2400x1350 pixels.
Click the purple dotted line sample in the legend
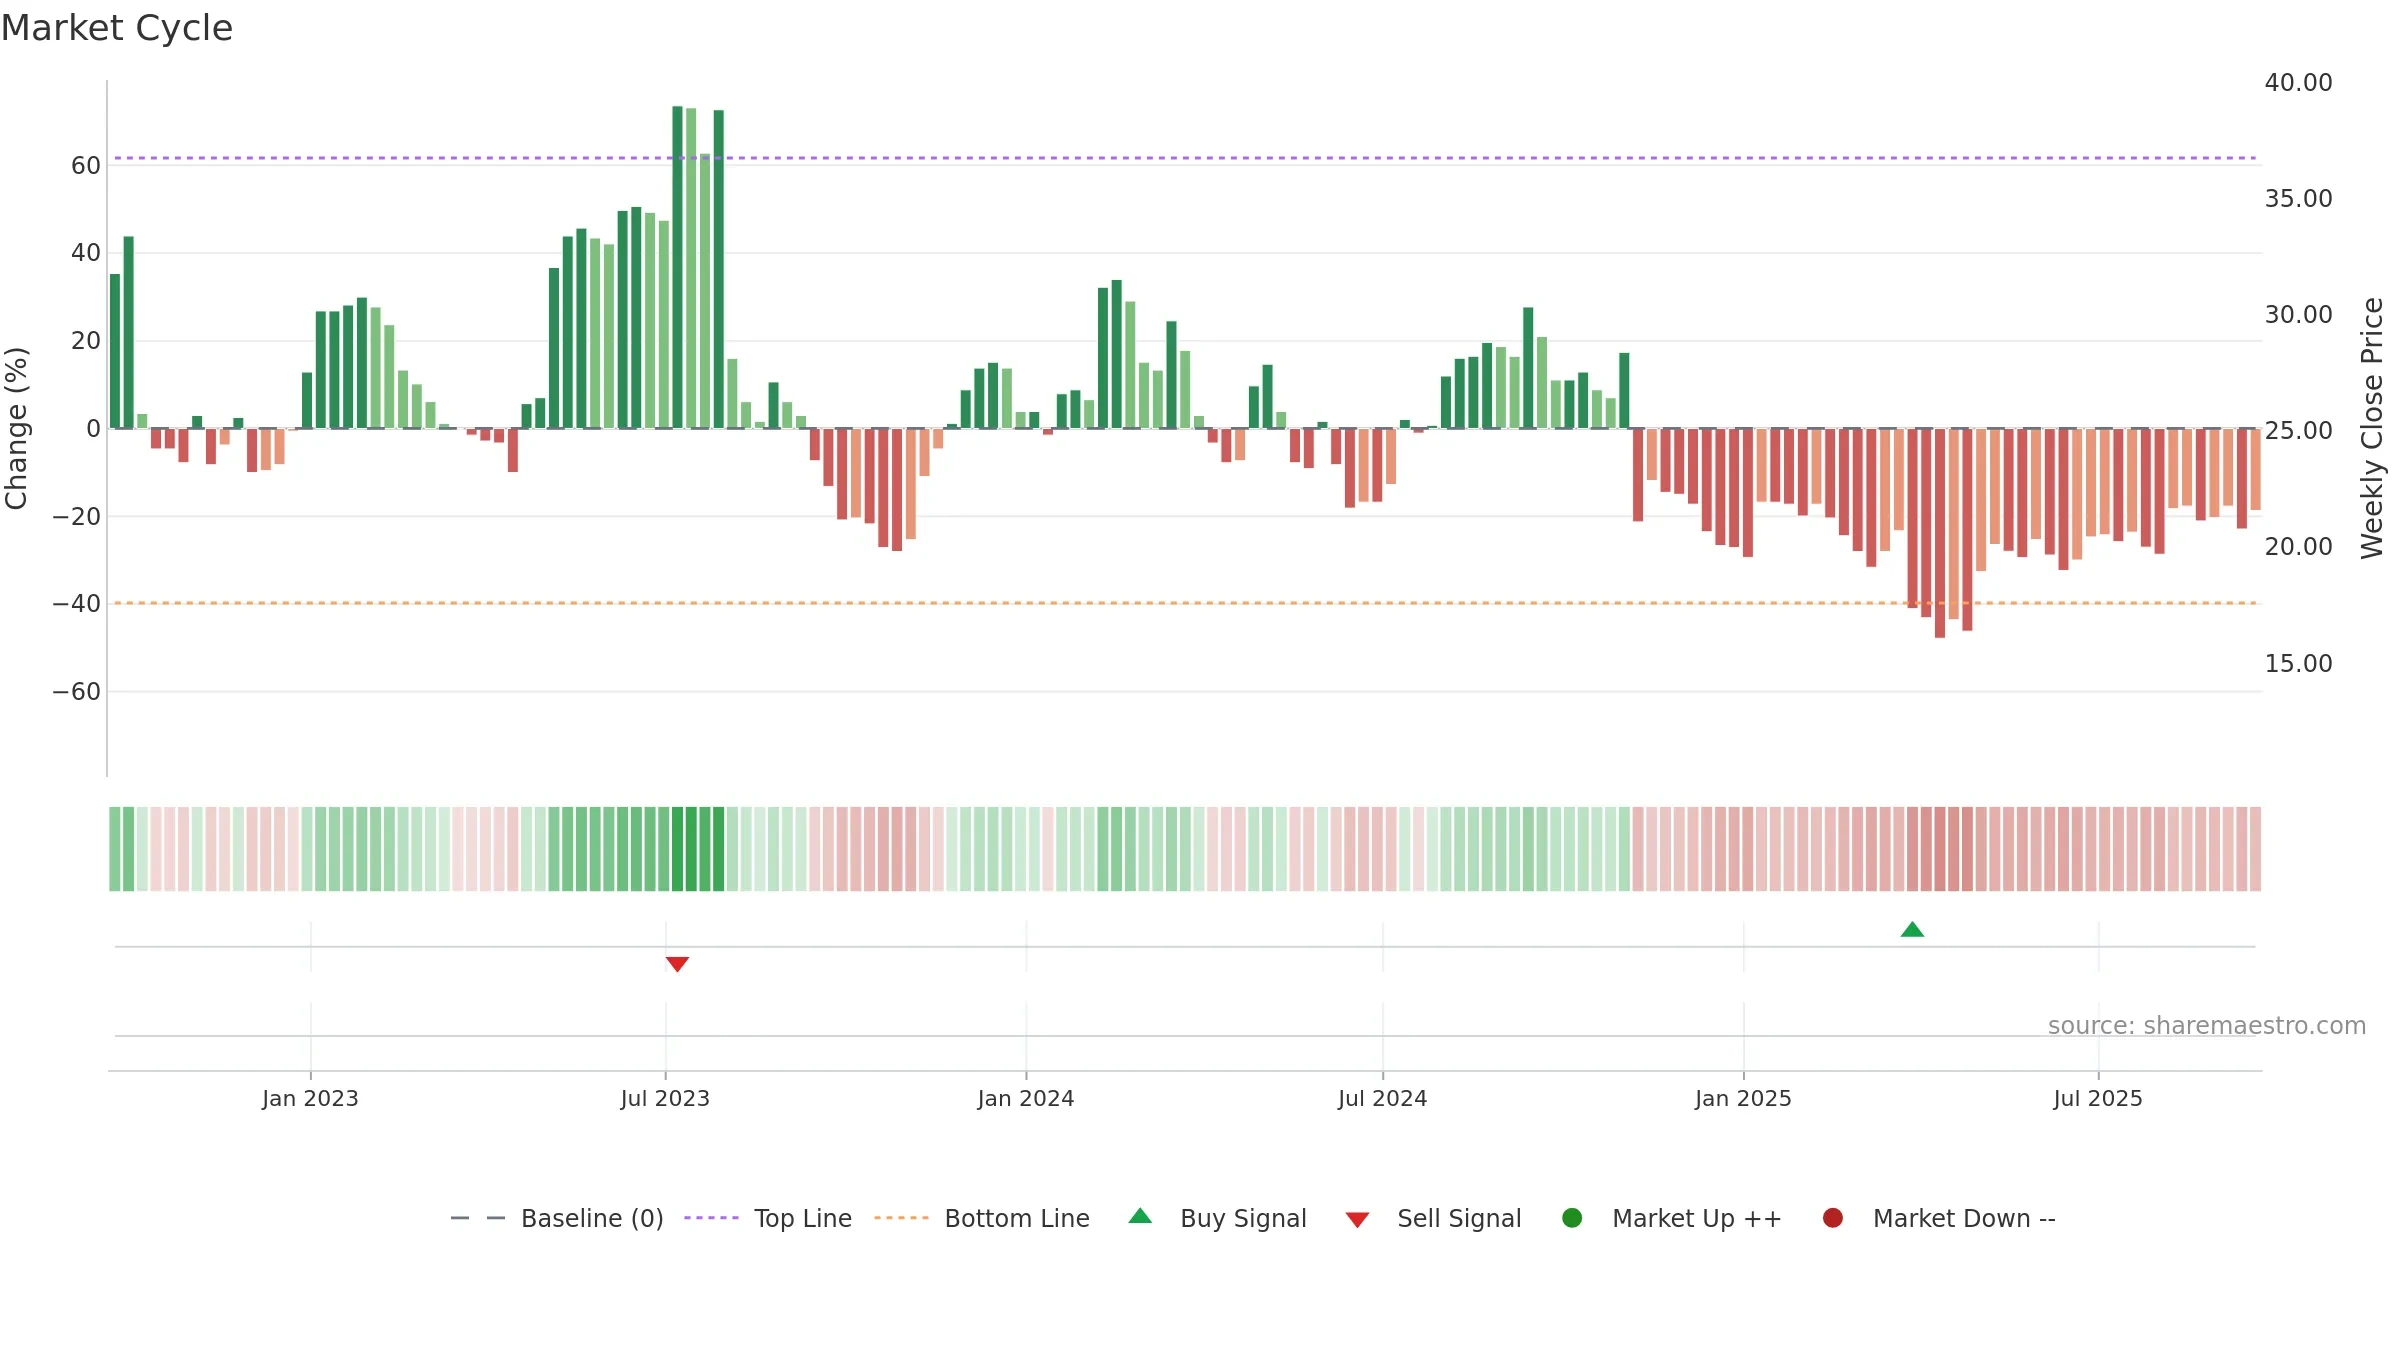[x=711, y=1218]
